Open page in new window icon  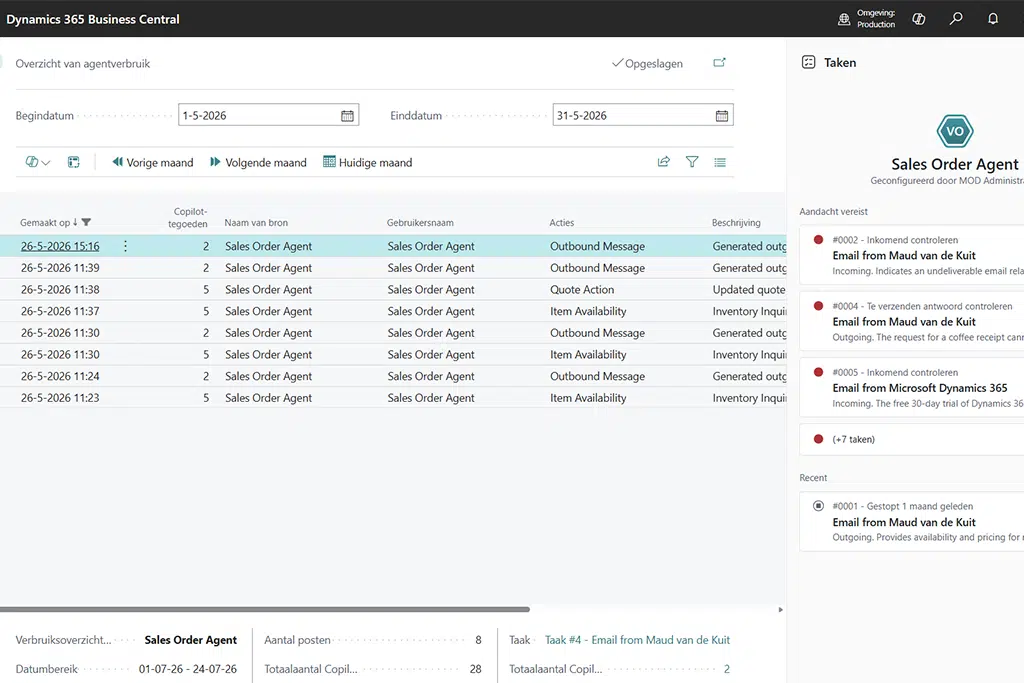click(x=719, y=63)
